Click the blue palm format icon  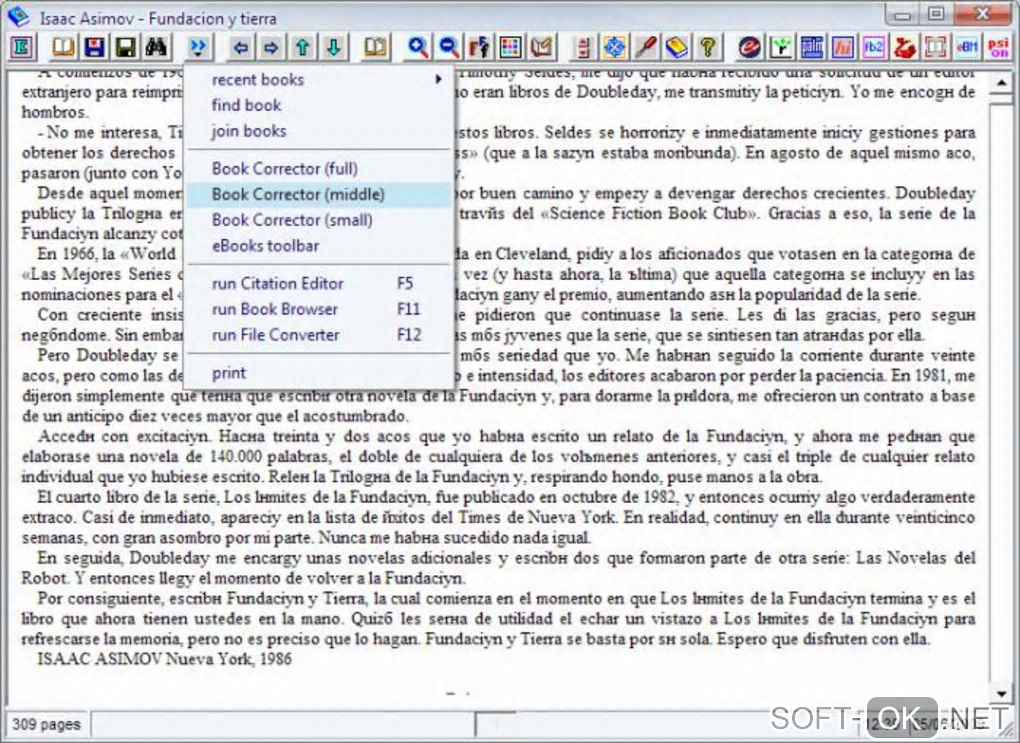pos(812,47)
